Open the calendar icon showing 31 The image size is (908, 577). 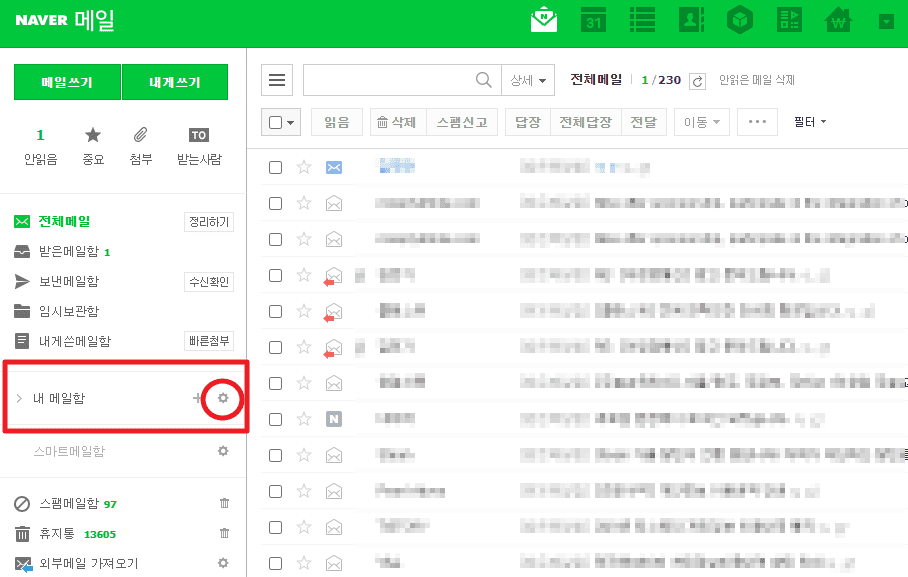click(x=593, y=20)
